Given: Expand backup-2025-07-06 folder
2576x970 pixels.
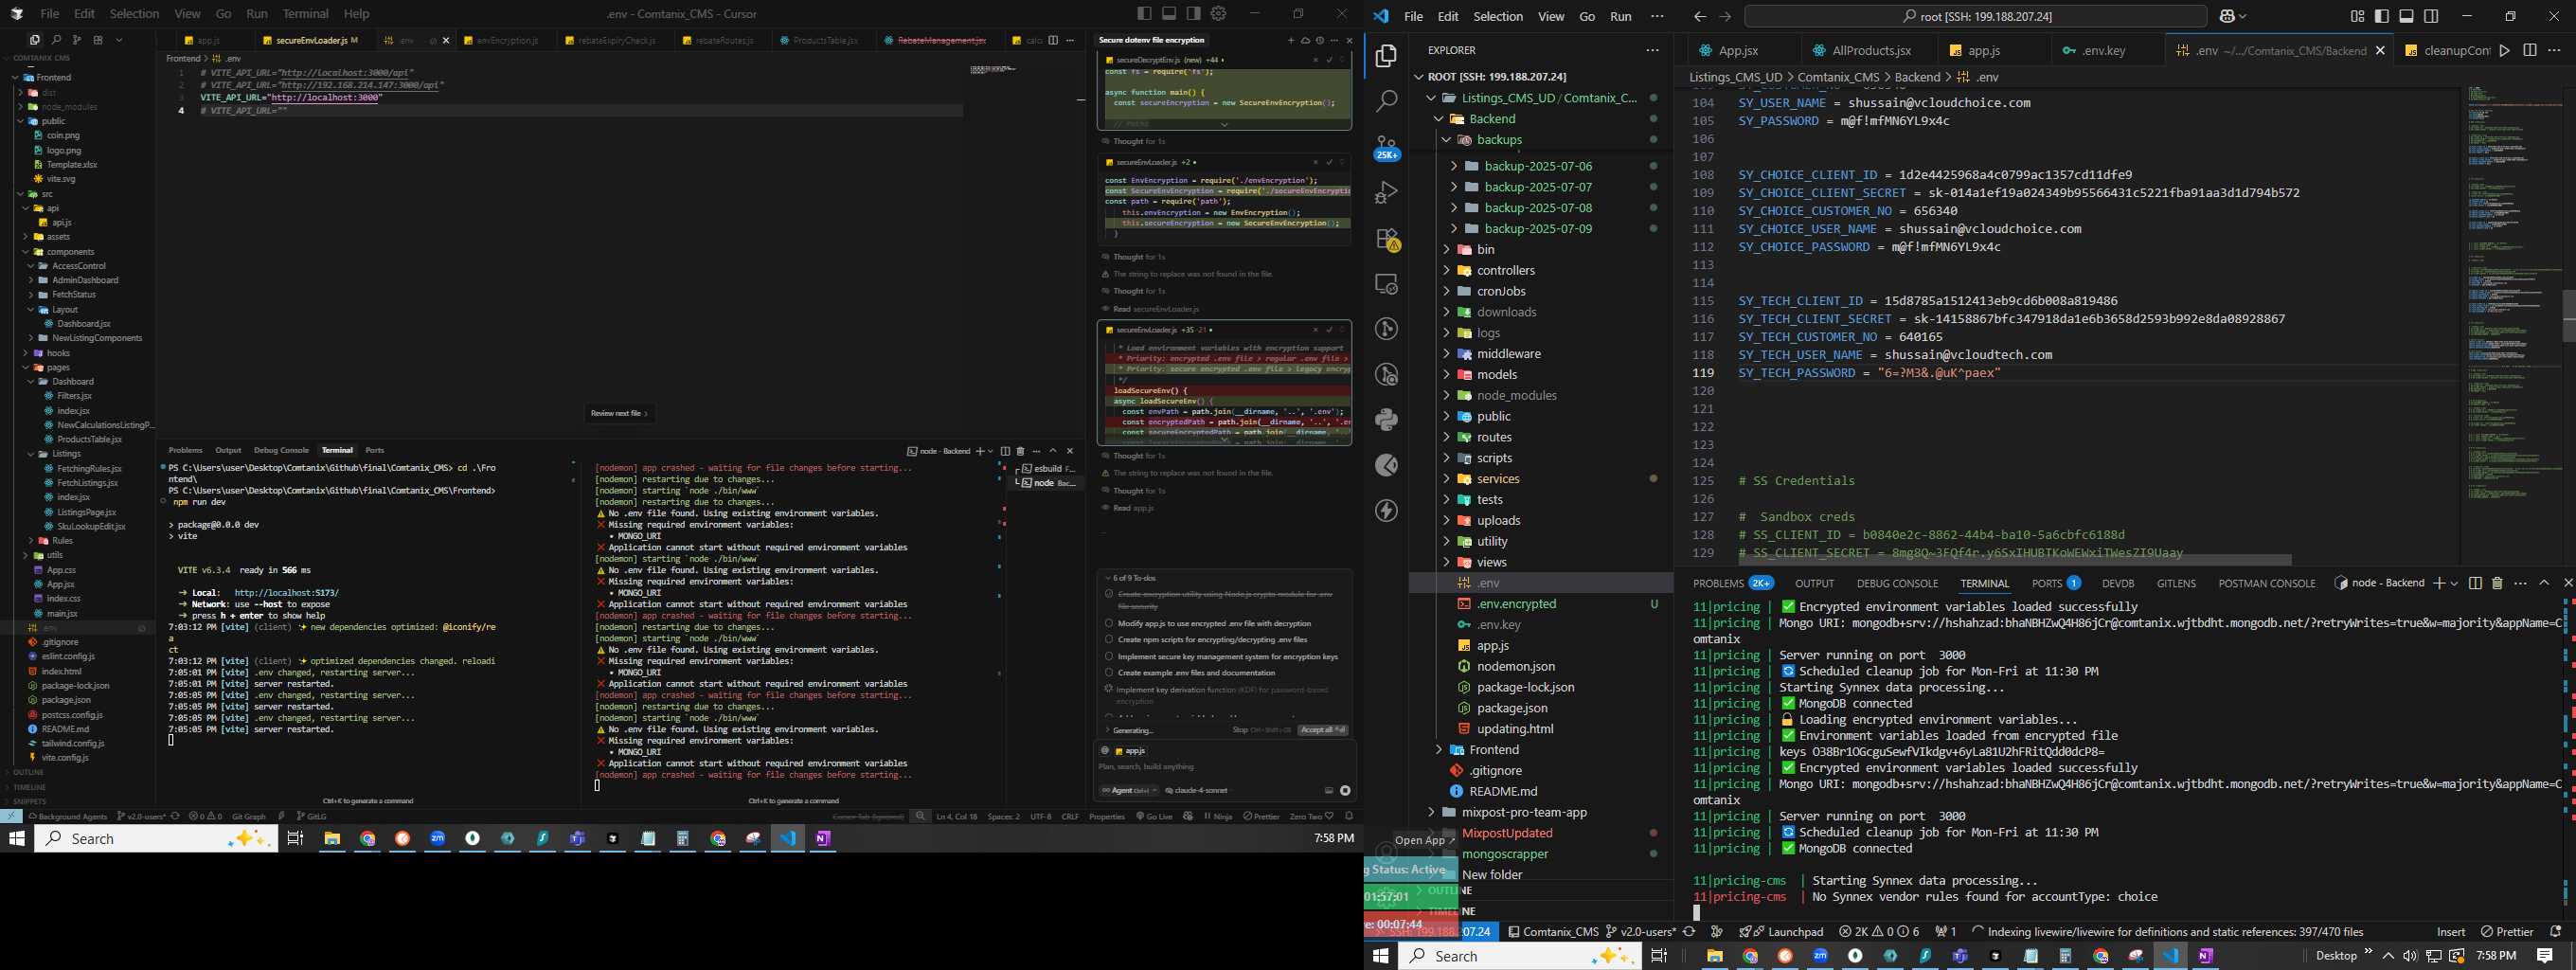Looking at the screenshot, I should point(1453,166).
